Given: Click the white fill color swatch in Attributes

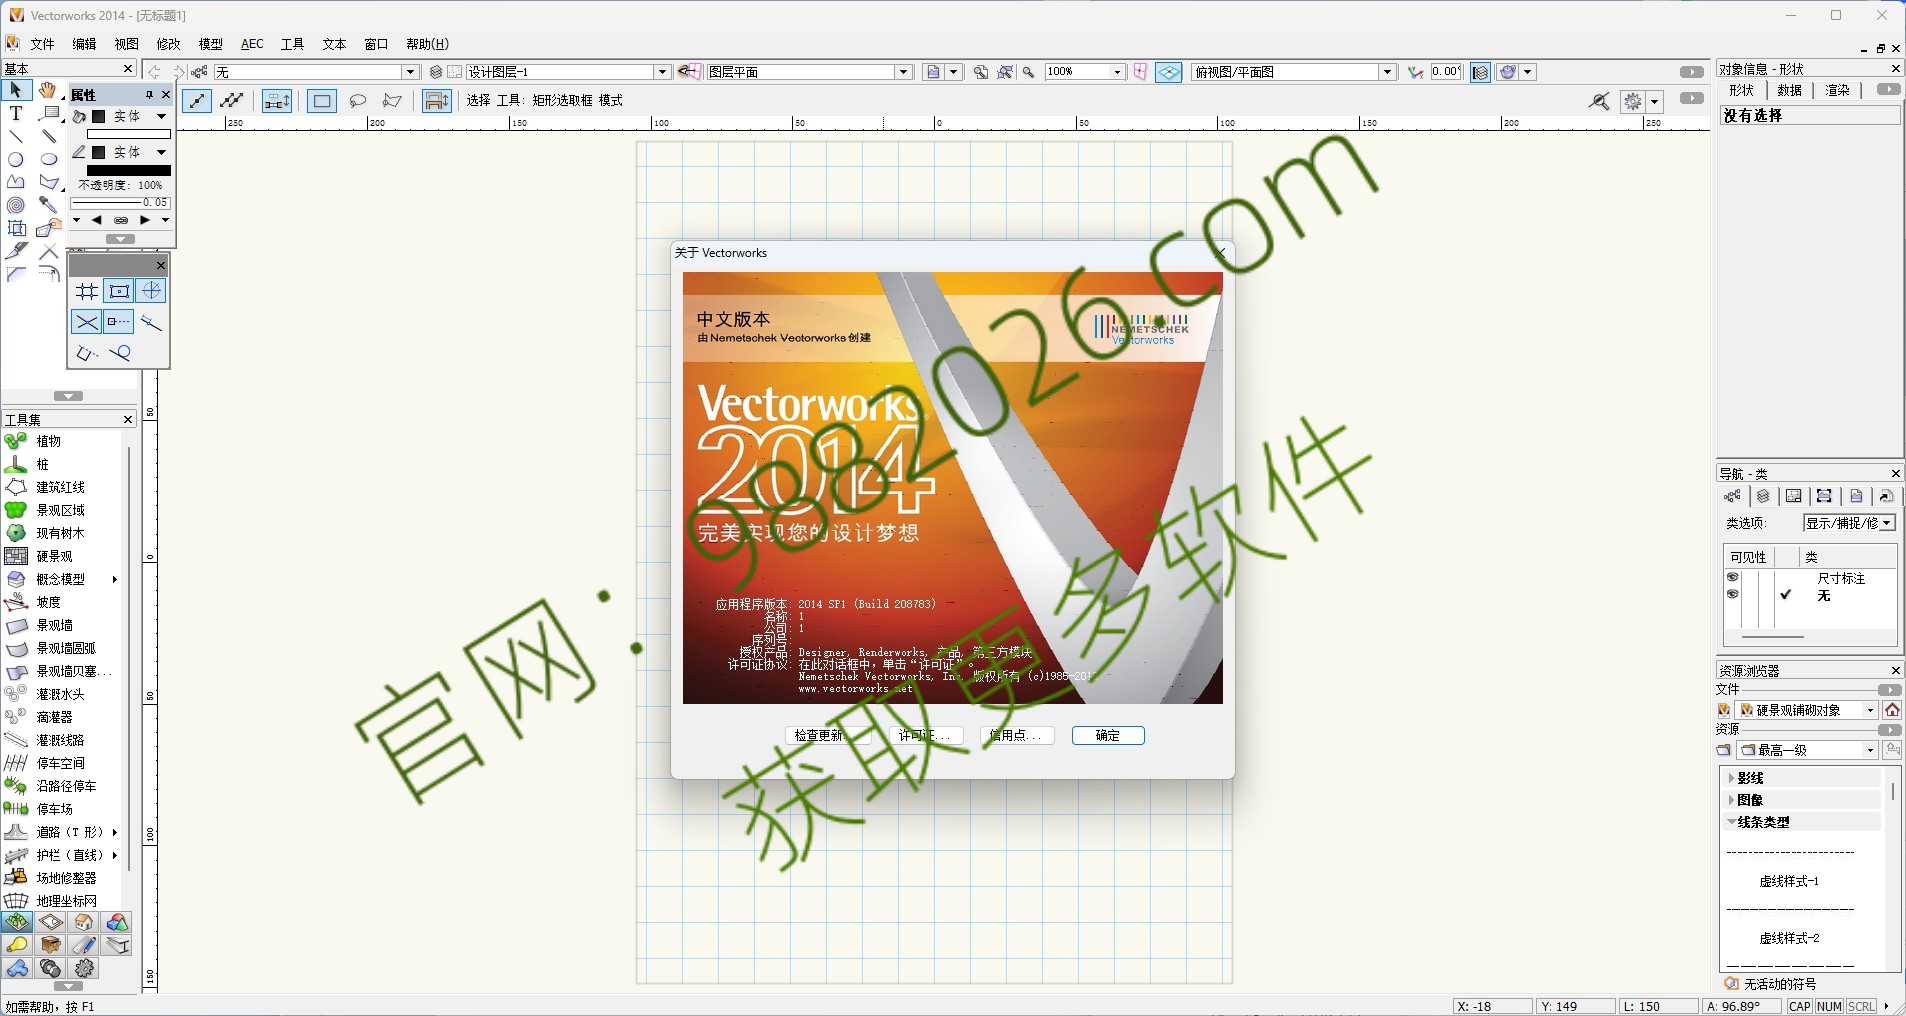Looking at the screenshot, I should pyautogui.click(x=129, y=134).
